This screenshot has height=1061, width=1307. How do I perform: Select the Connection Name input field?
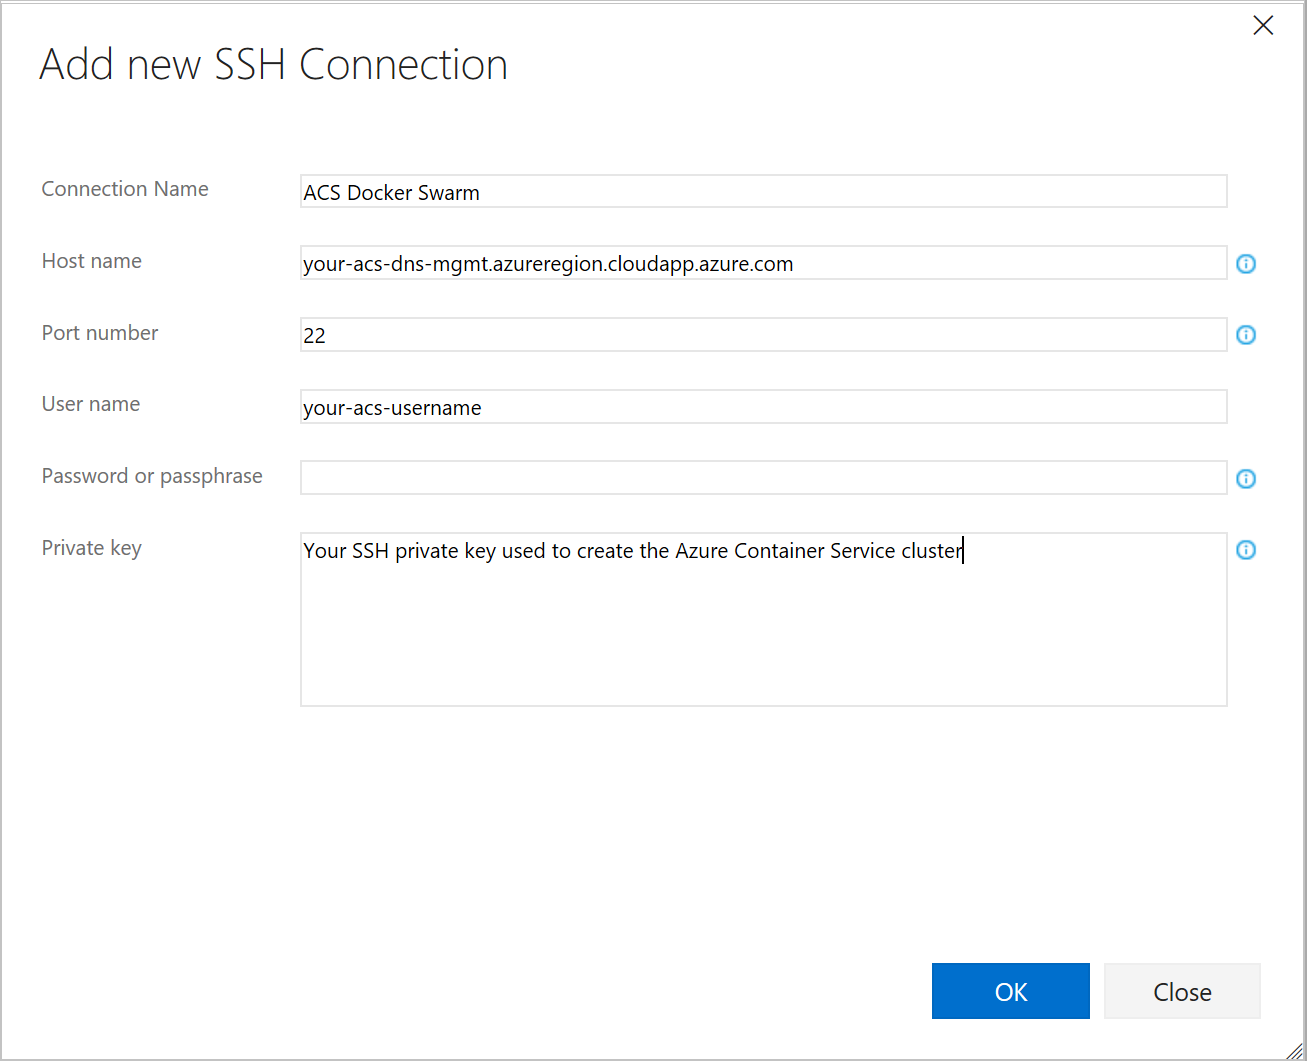pos(763,191)
